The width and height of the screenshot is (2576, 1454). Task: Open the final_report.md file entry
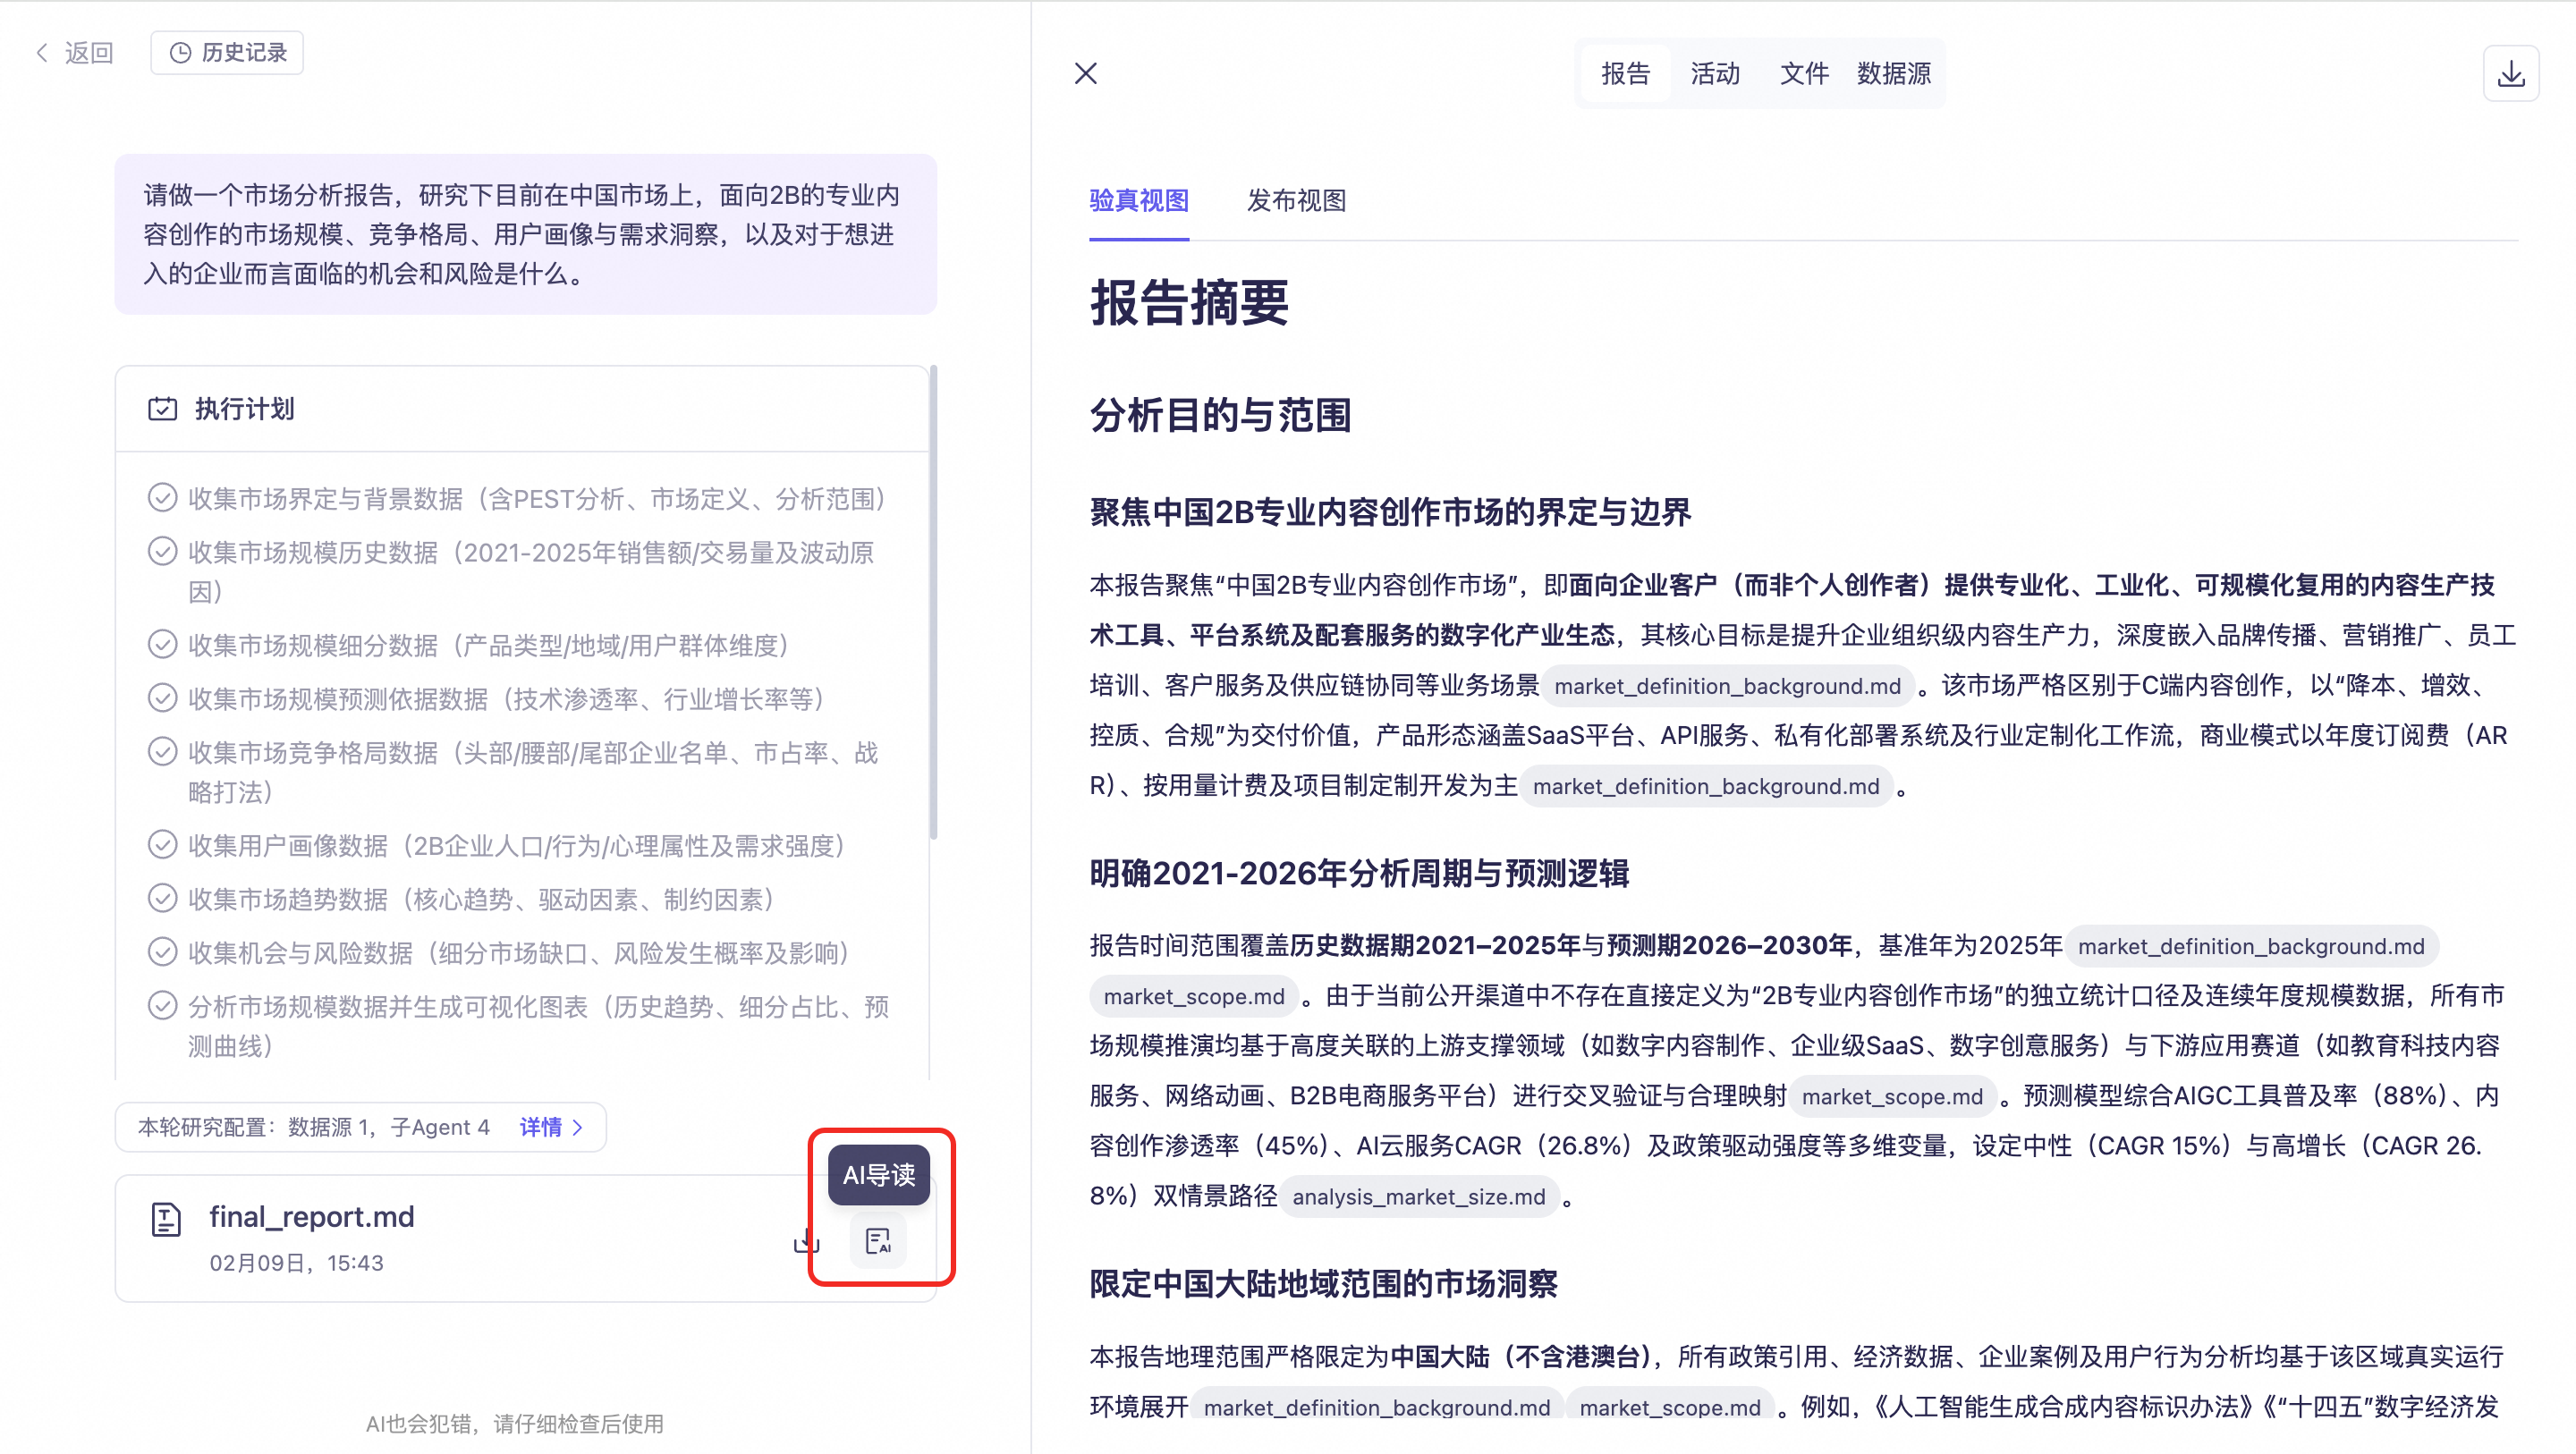[312, 1217]
